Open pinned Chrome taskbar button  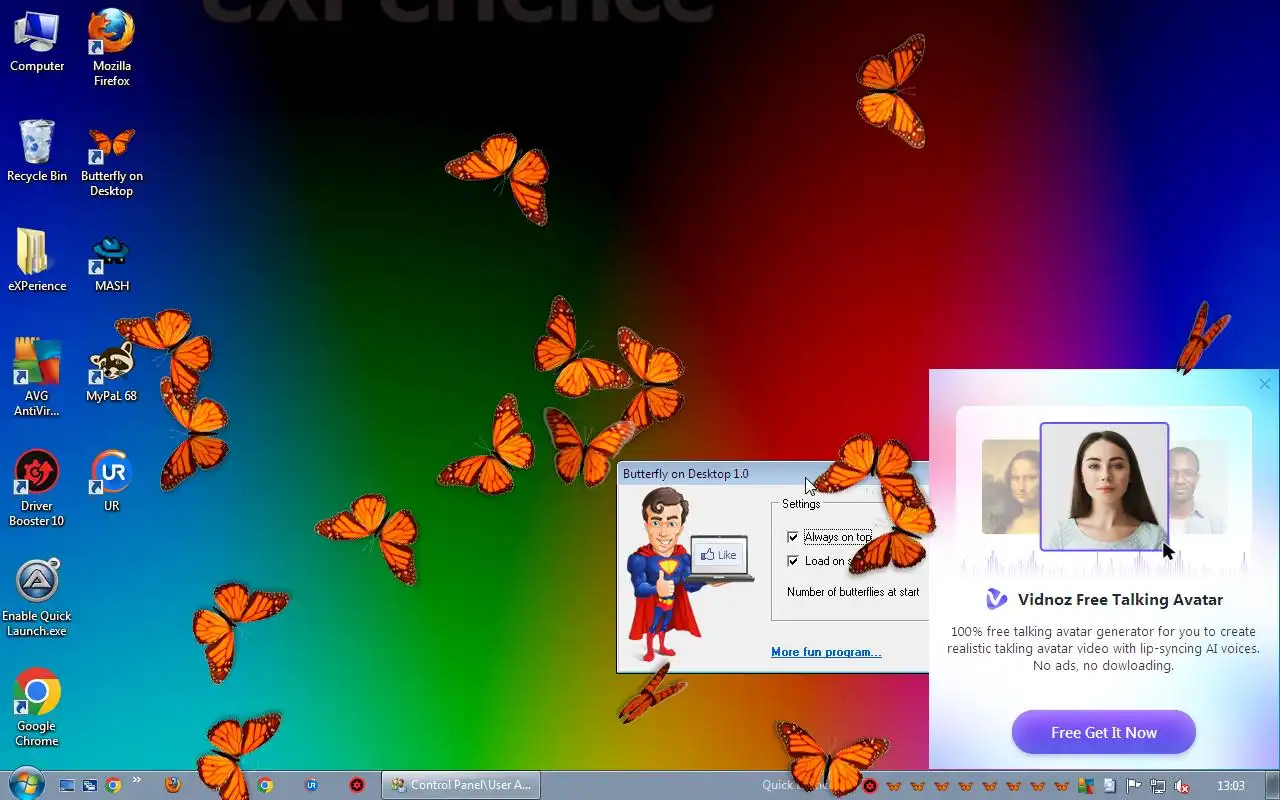(x=265, y=785)
